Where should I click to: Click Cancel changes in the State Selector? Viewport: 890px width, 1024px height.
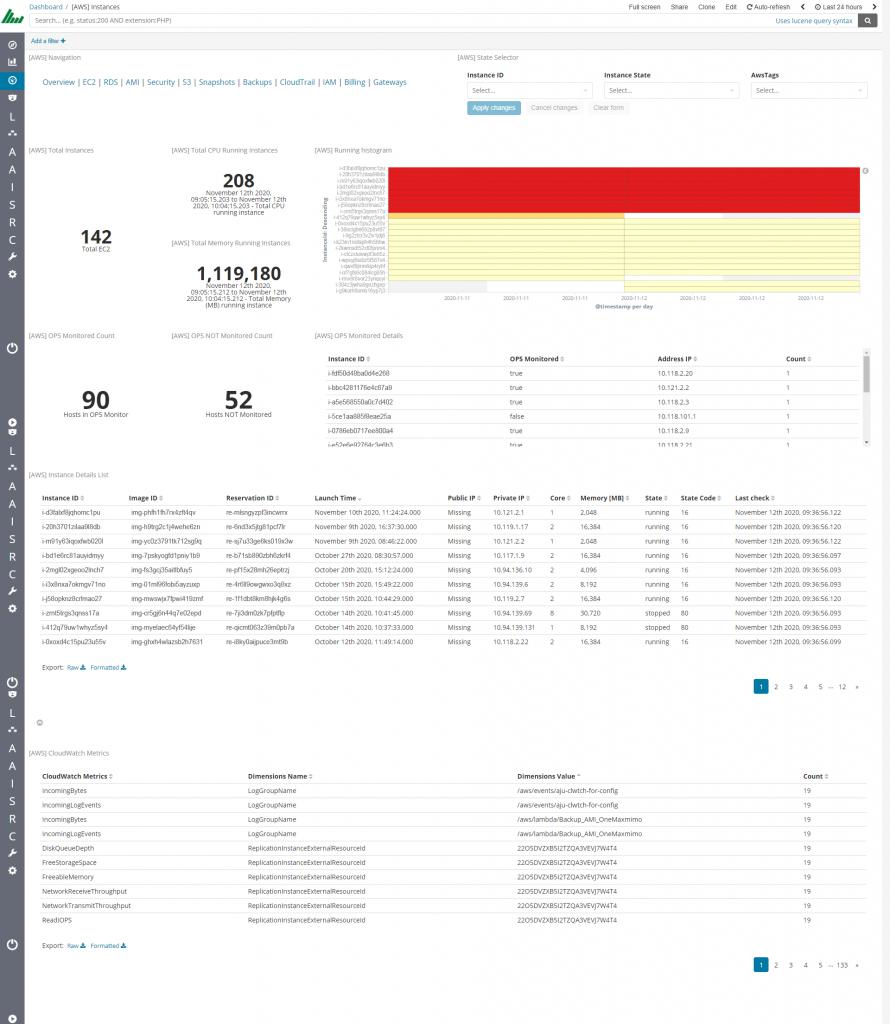(554, 107)
